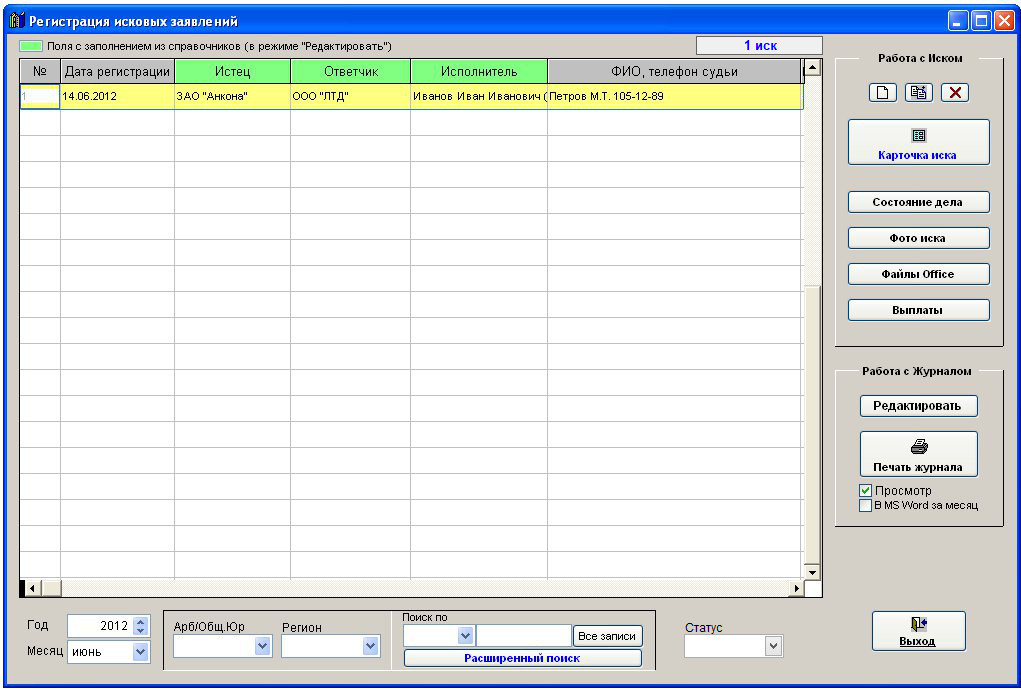Click the ФИО, телефон судьи column header
This screenshot has height=690, width=1021.
point(674,72)
